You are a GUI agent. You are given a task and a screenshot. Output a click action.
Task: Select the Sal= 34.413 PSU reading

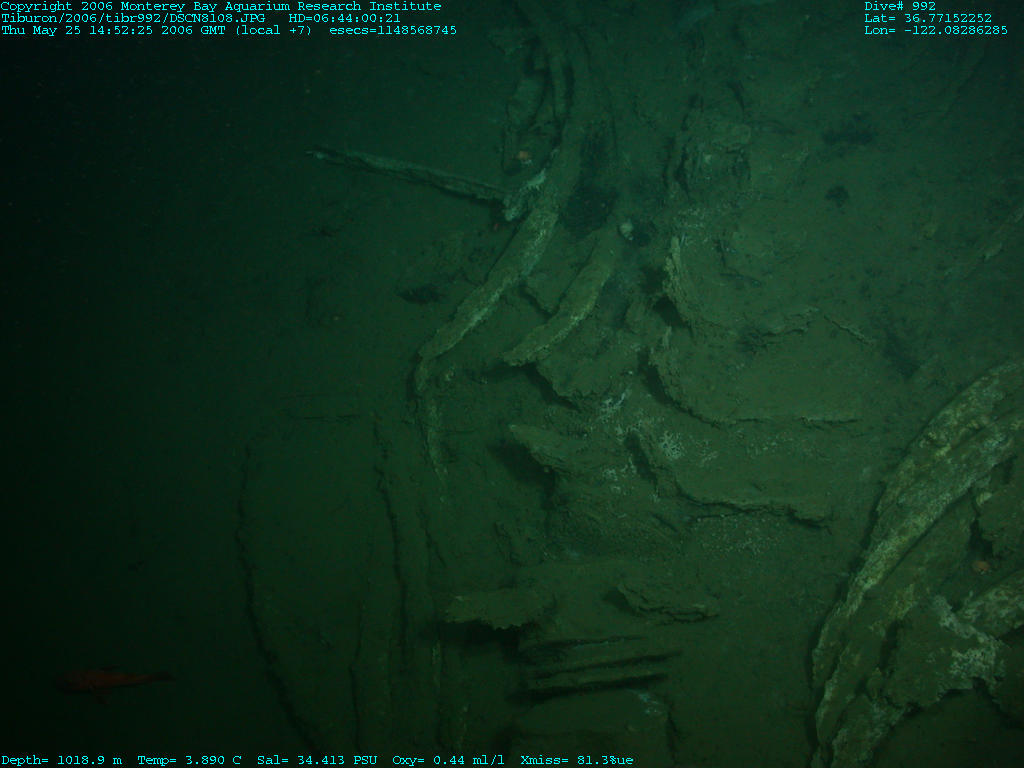[317, 760]
